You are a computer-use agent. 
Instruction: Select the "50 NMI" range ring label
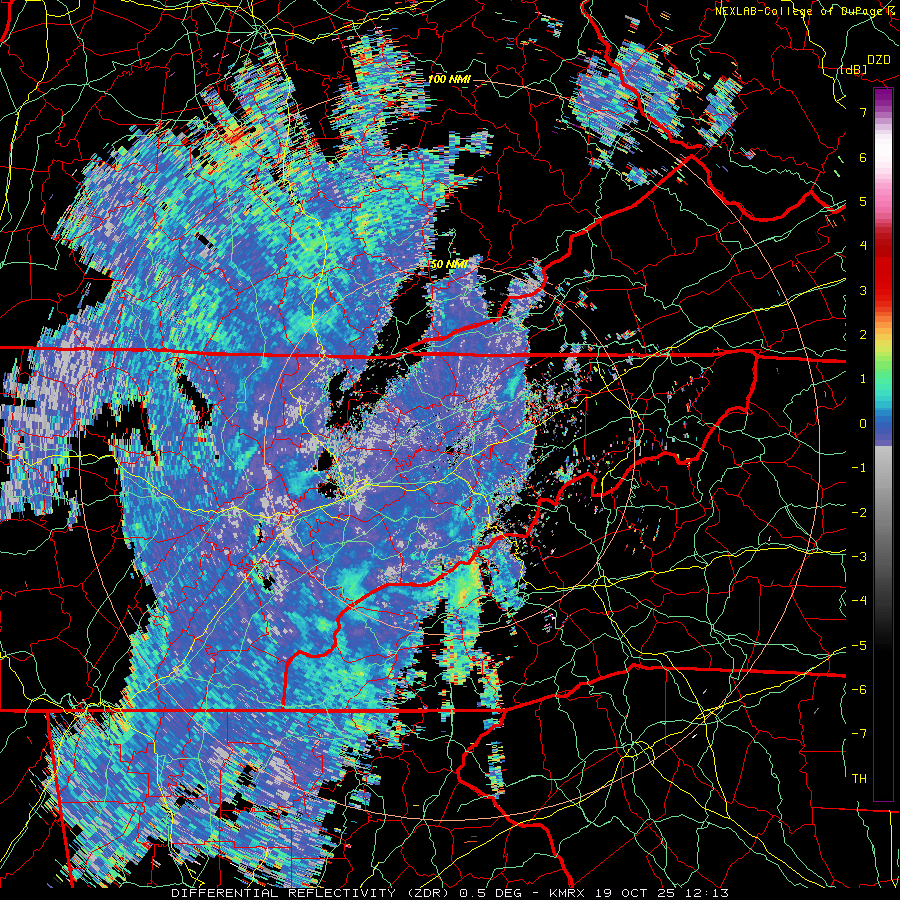tap(449, 265)
